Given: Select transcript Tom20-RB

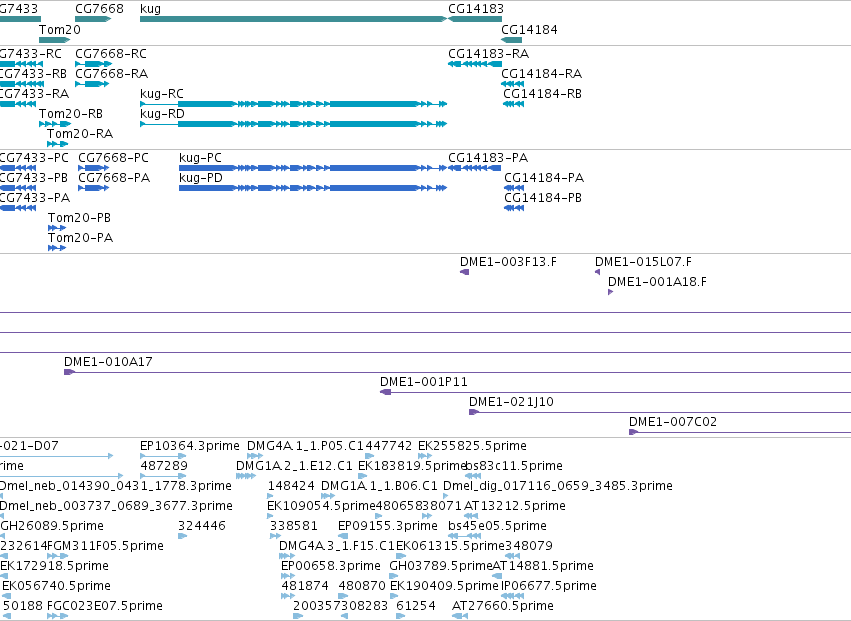Looking at the screenshot, I should point(55,124).
